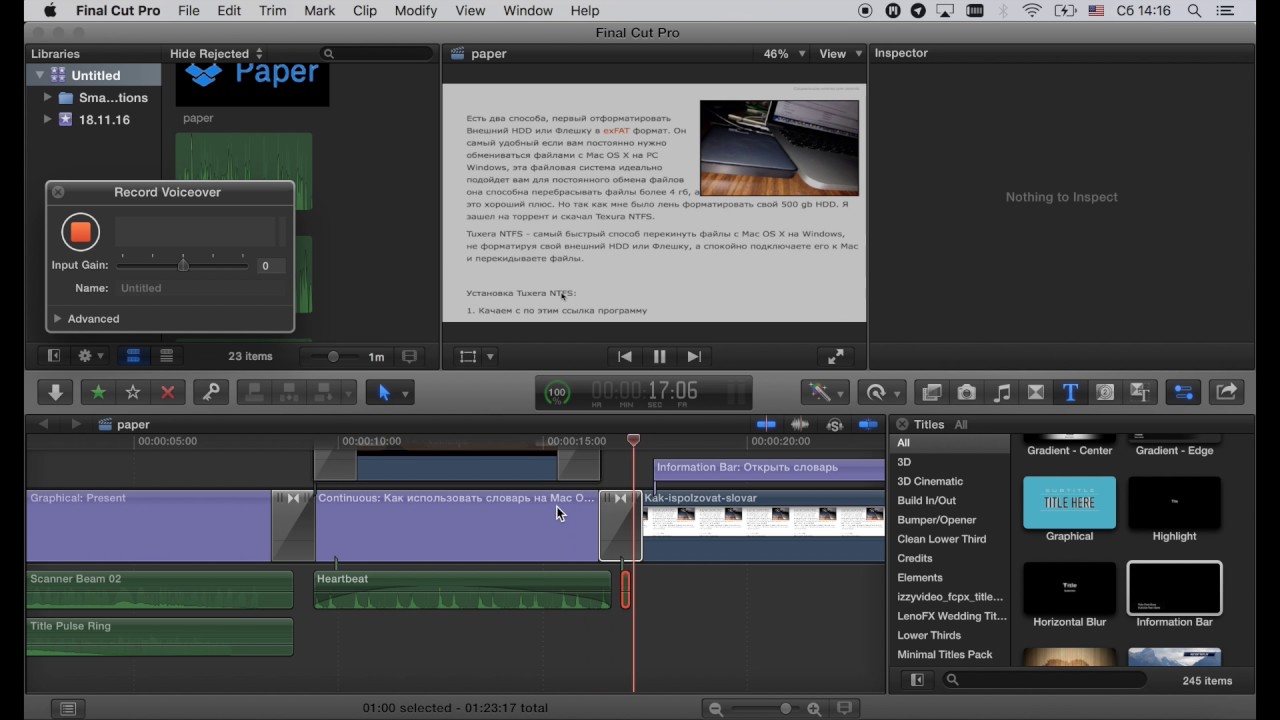Toggle audio skimming in the timeline
1280x720 pixels.
click(x=800, y=425)
